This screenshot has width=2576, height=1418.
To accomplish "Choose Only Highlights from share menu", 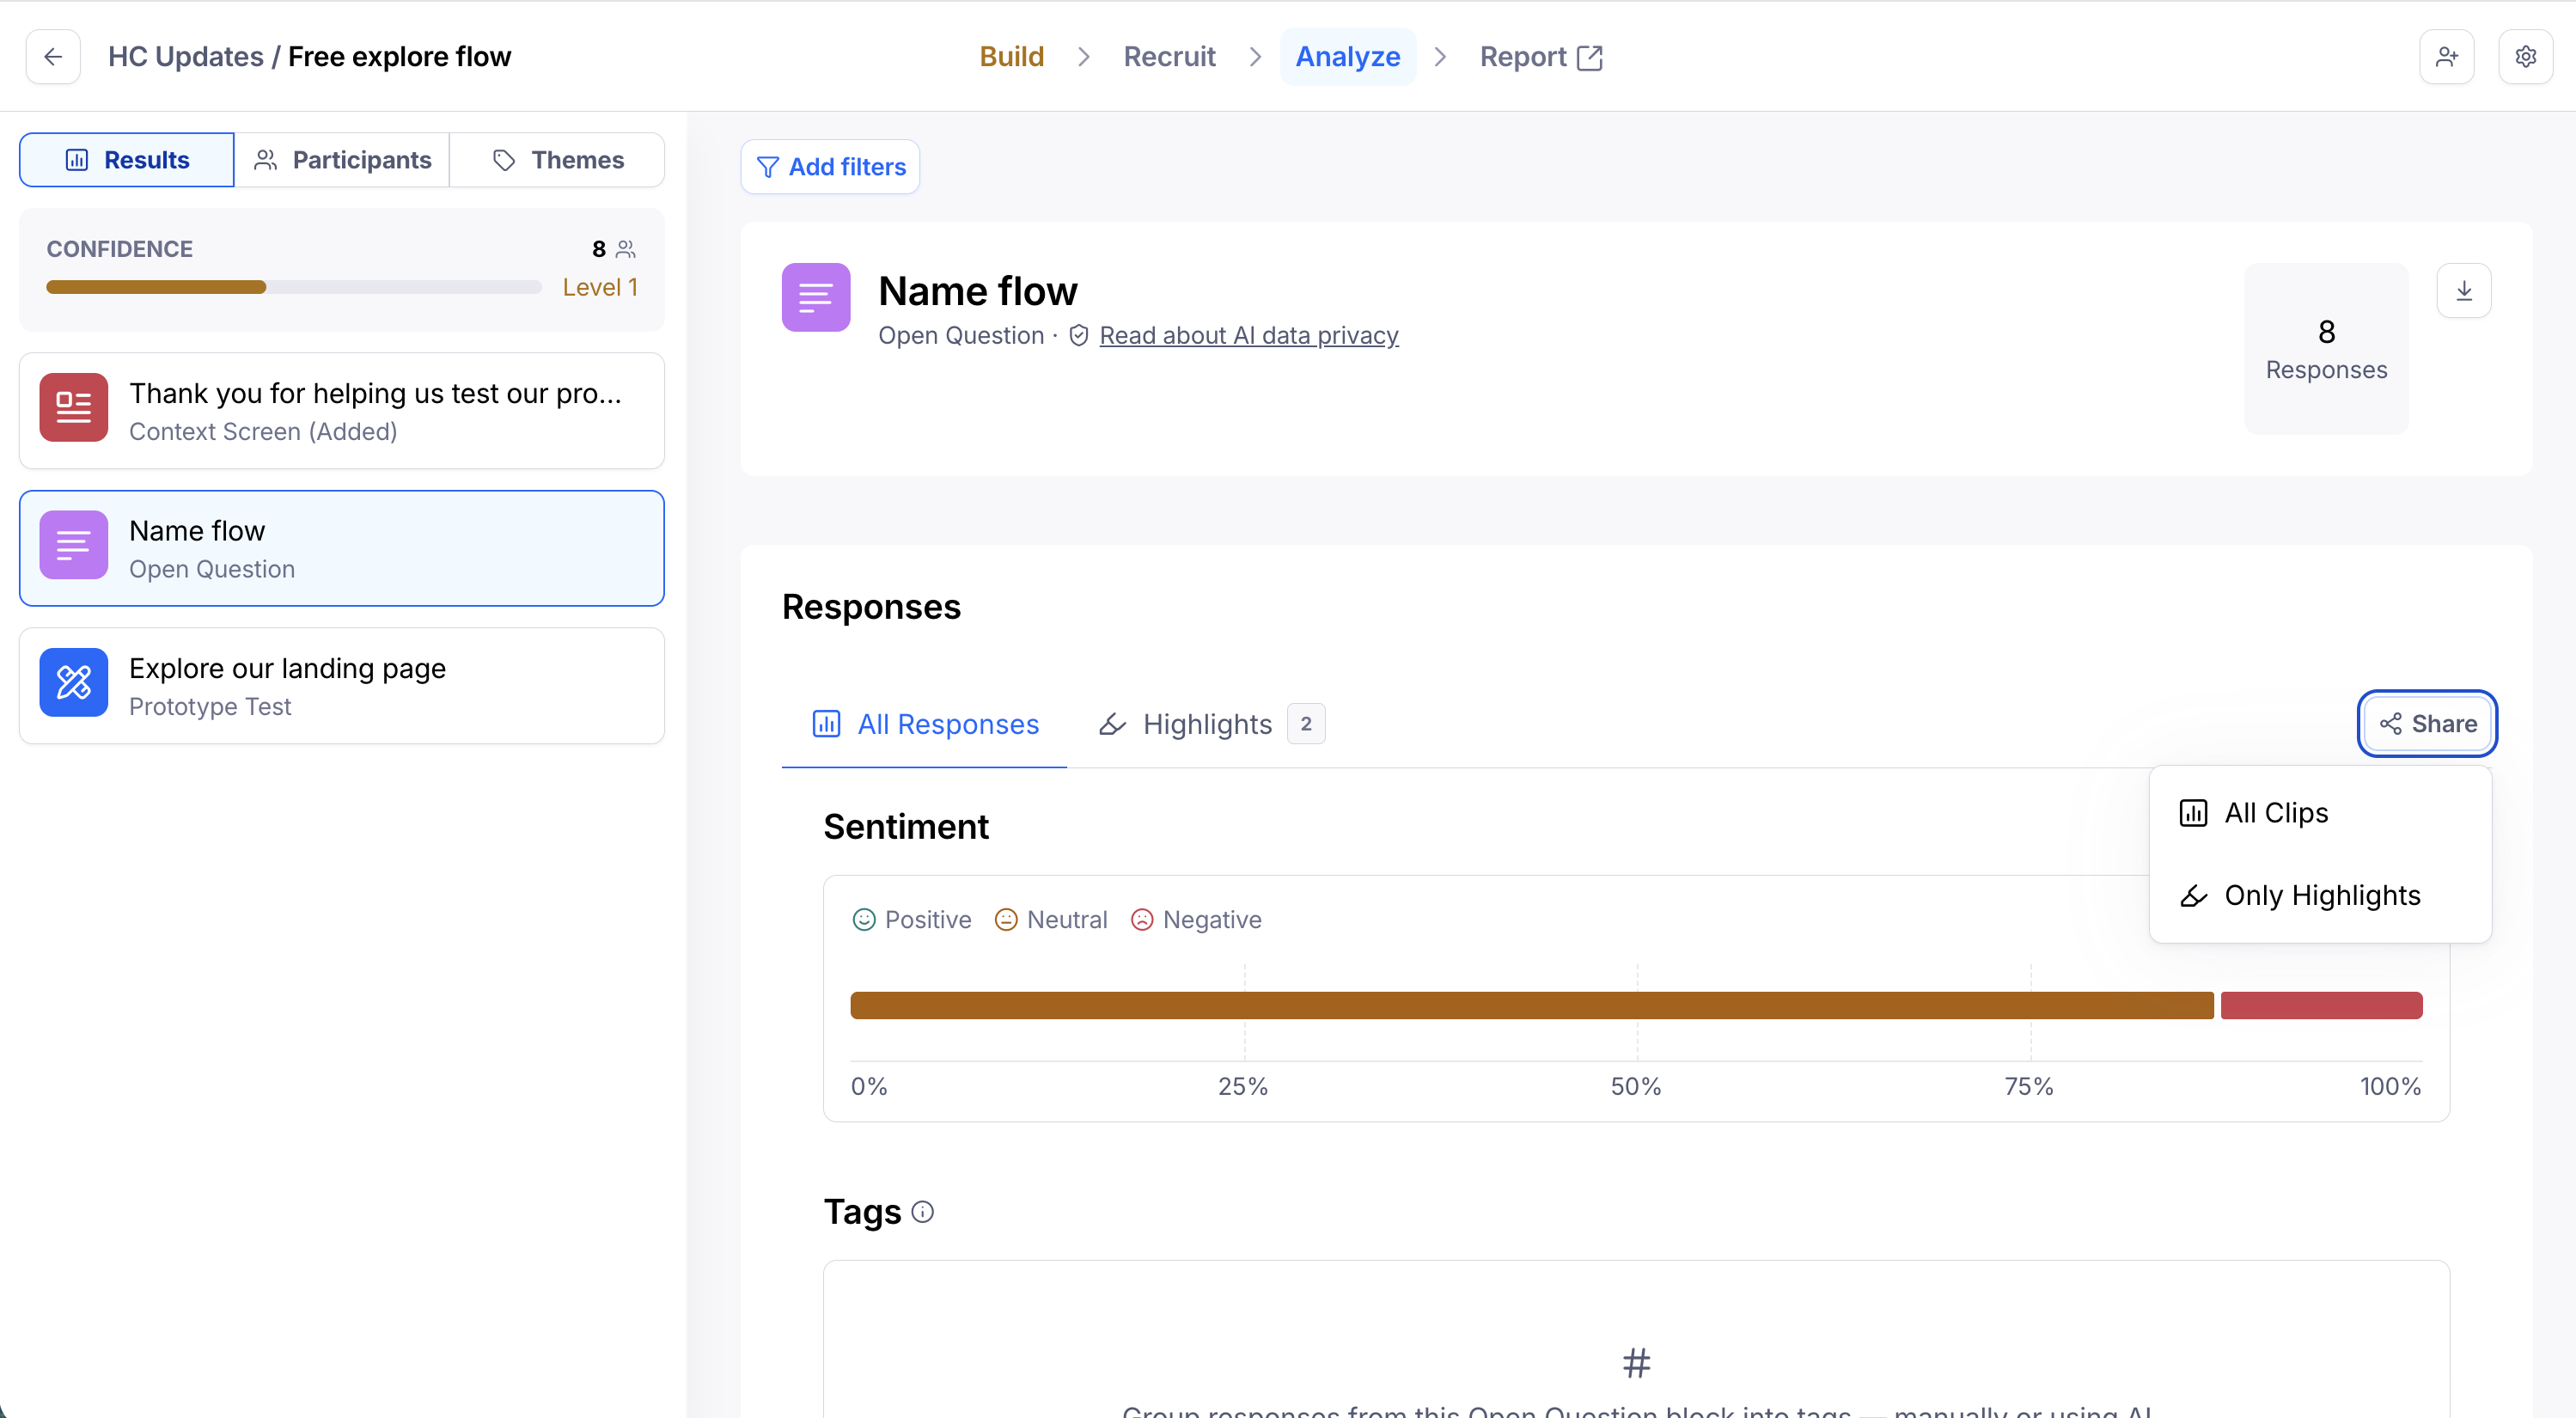I will click(2320, 895).
